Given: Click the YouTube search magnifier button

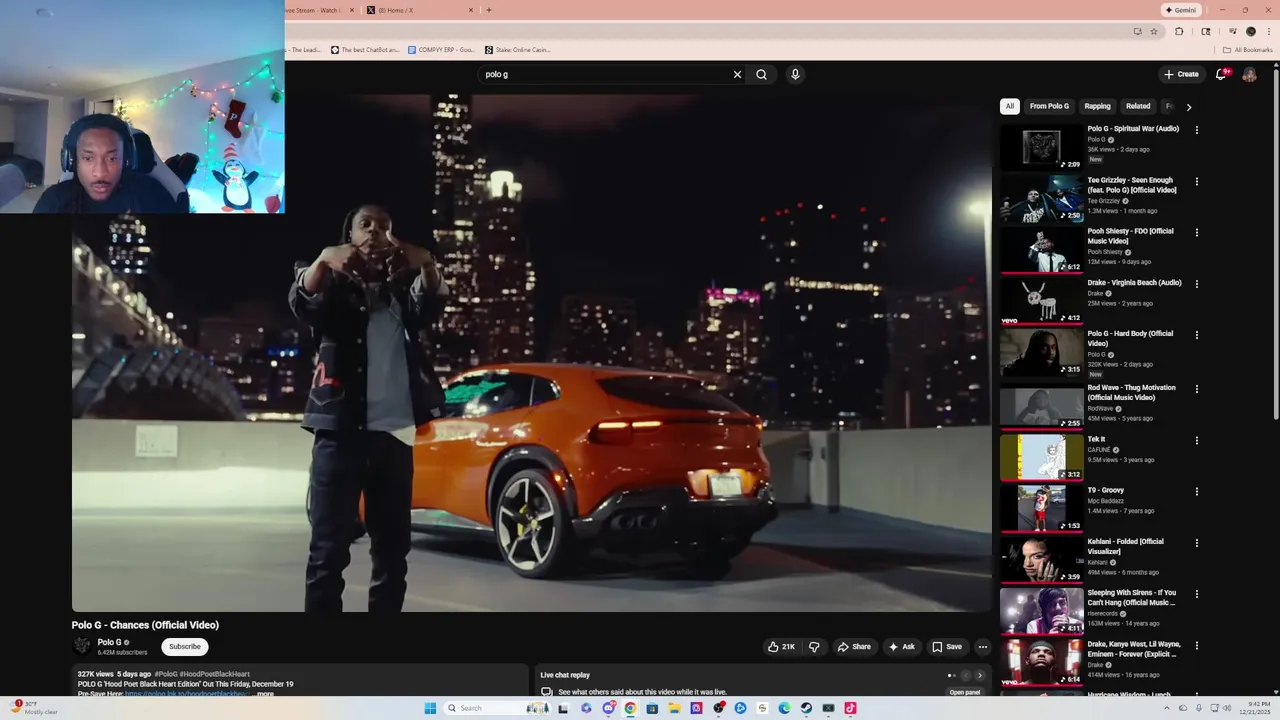Looking at the screenshot, I should (x=761, y=74).
